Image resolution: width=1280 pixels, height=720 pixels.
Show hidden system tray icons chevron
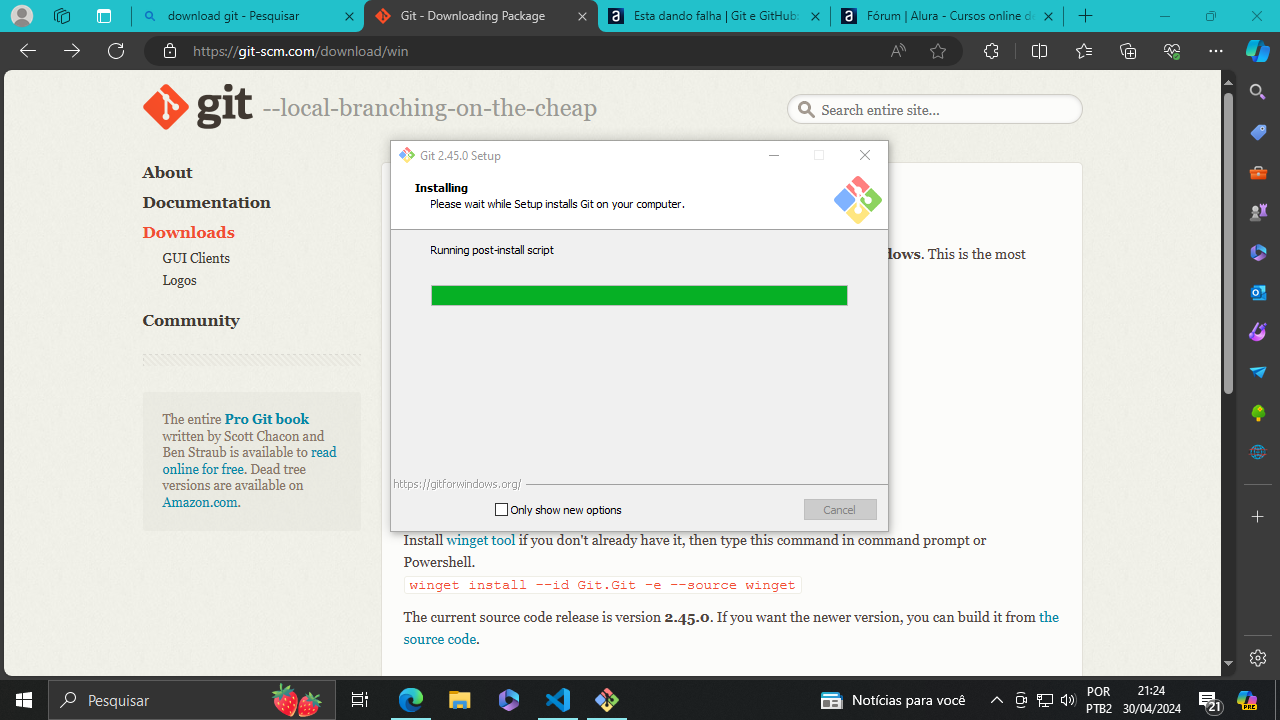coord(996,700)
